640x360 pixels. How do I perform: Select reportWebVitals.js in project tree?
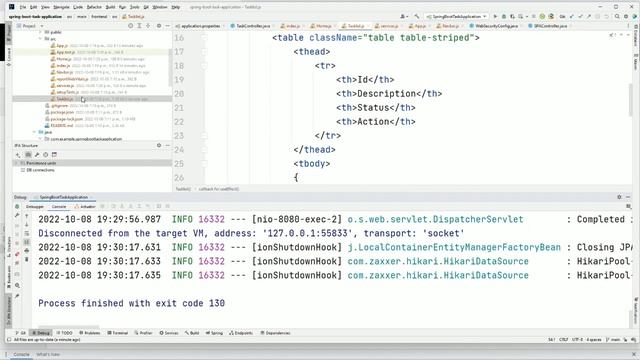pos(72,79)
